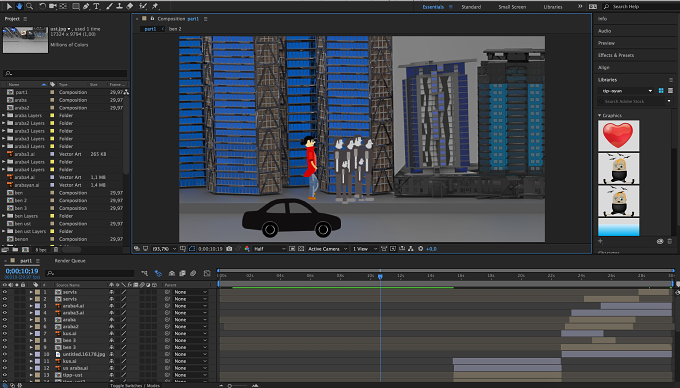Hide layer 13 tipp-ust eye
The width and height of the screenshot is (680, 388).
[5, 375]
